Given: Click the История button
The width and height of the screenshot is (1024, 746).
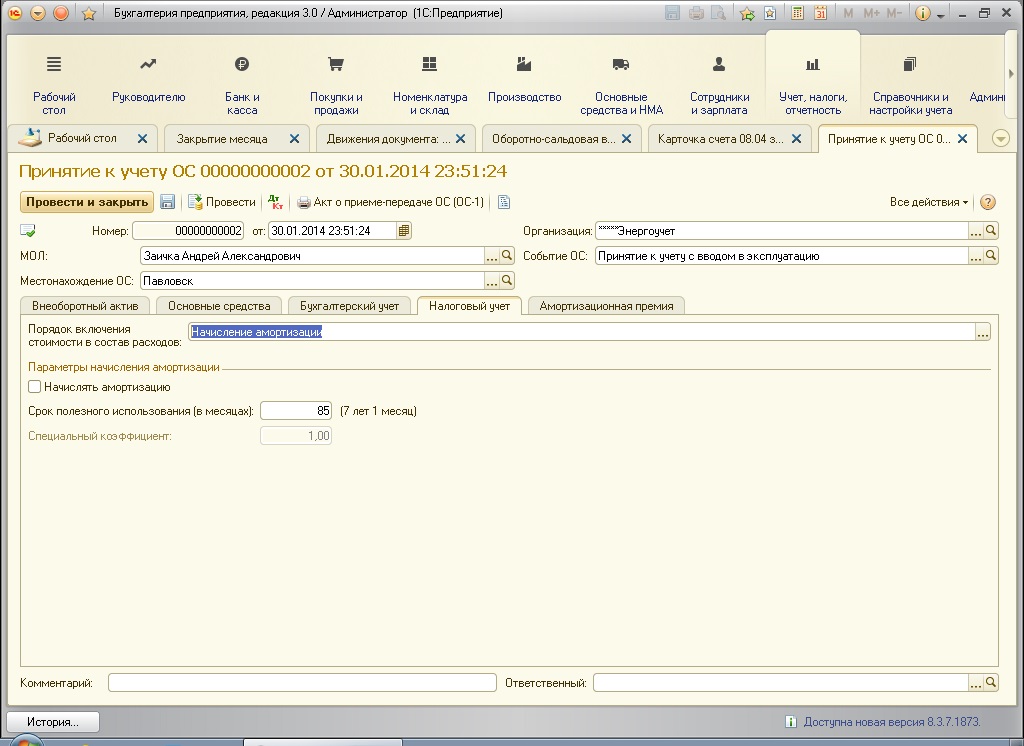Looking at the screenshot, I should click(53, 722).
